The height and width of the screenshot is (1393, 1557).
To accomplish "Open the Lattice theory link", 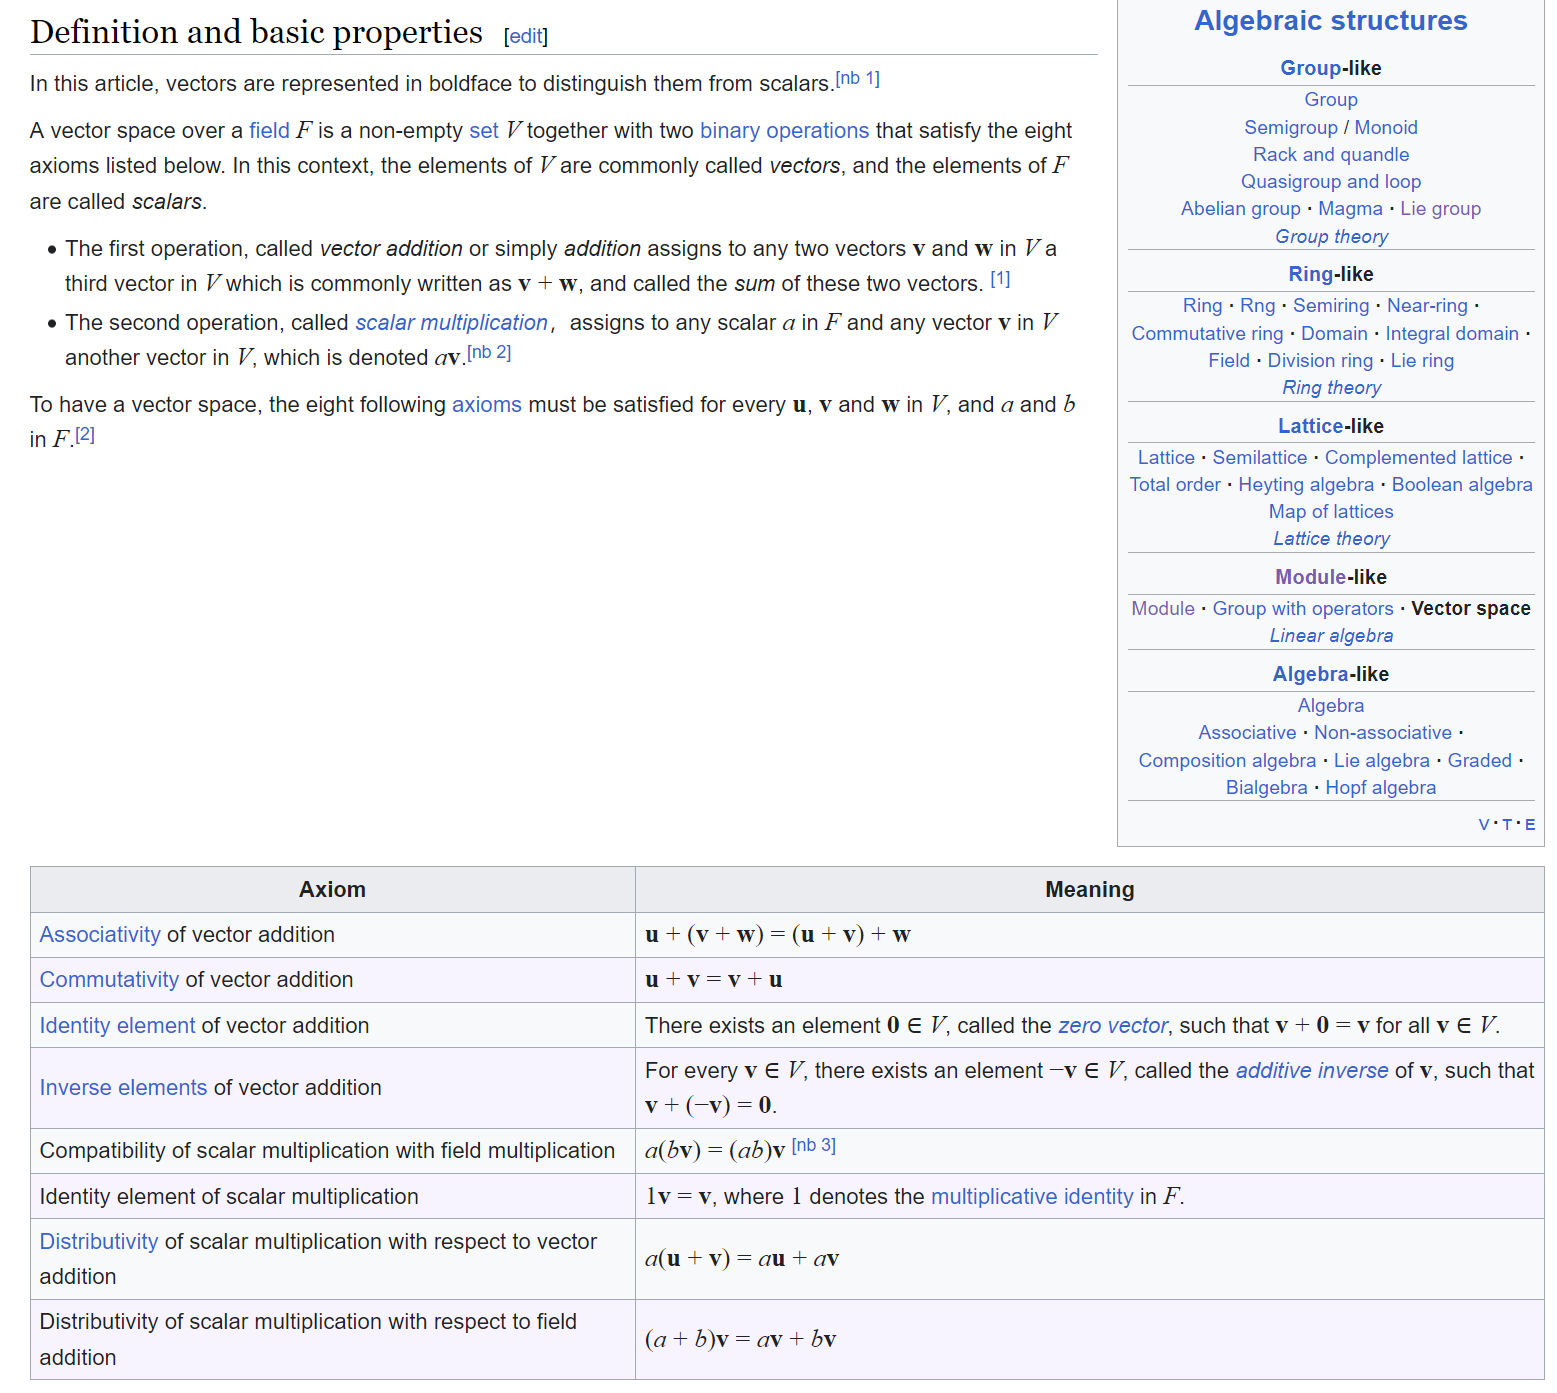I will tap(1330, 539).
